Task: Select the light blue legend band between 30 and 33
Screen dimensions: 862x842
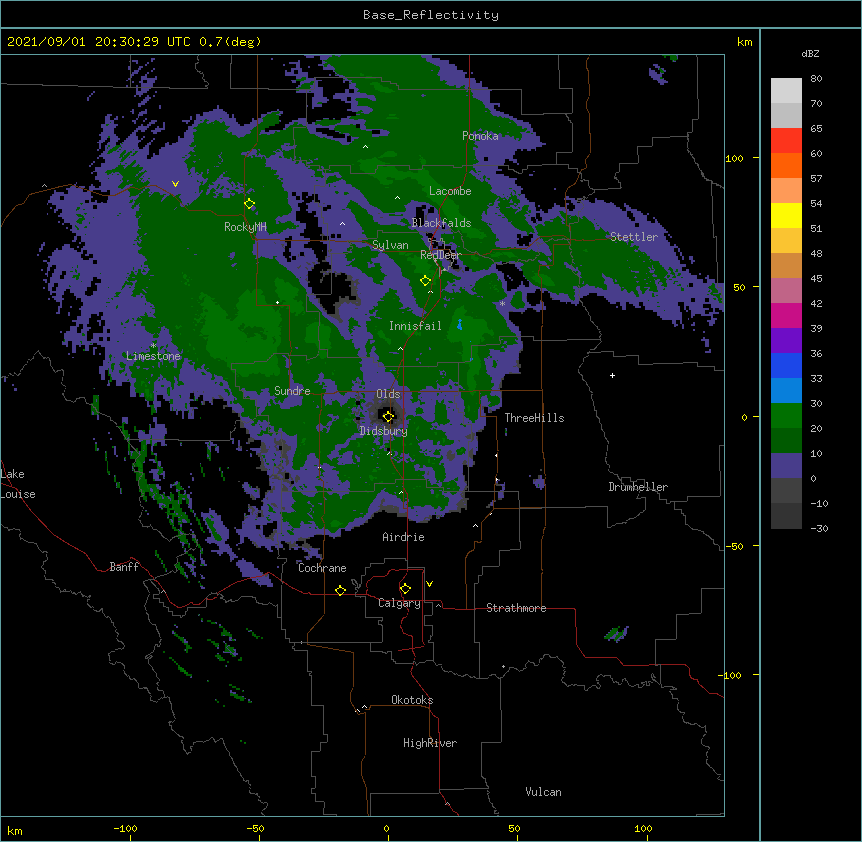Action: pyautogui.click(x=786, y=391)
